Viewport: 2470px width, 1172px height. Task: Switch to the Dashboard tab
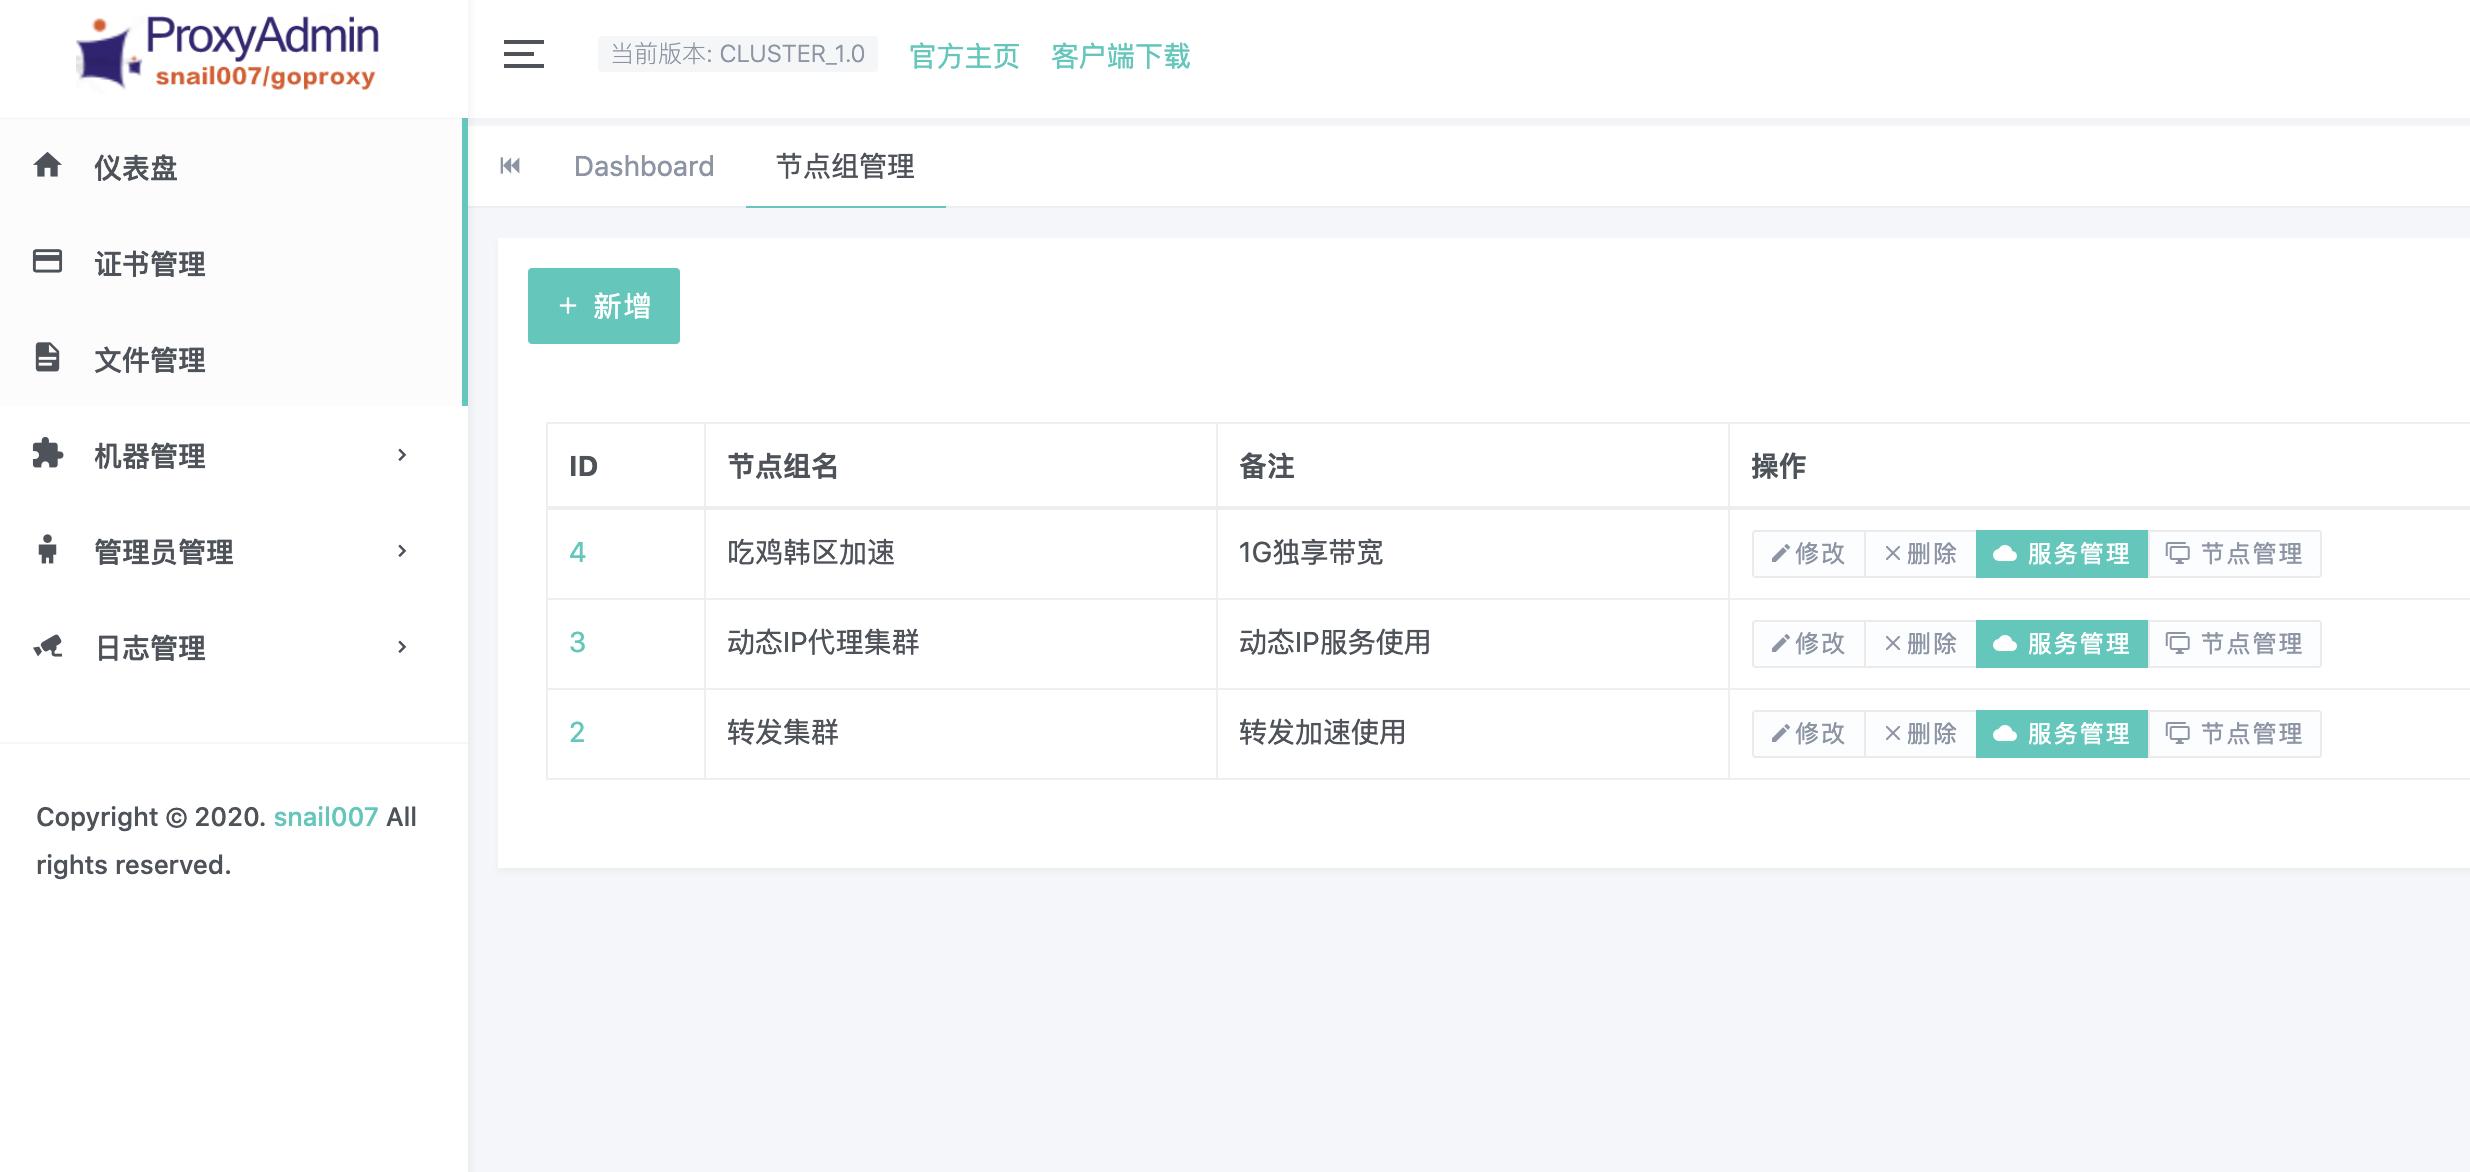point(644,166)
